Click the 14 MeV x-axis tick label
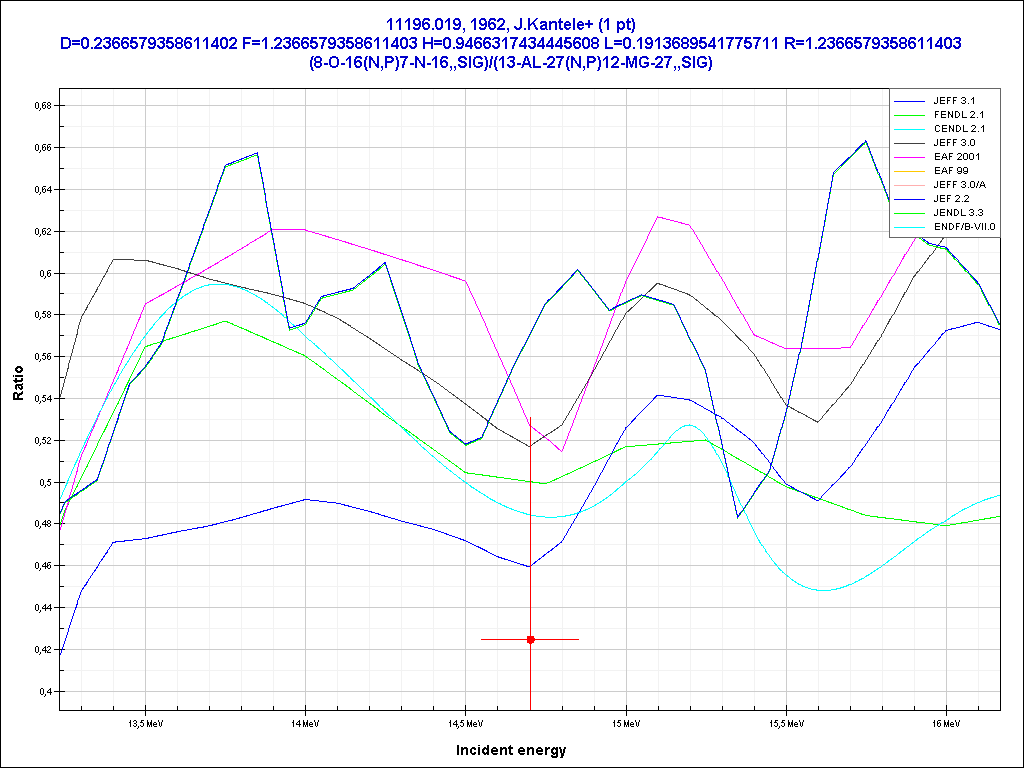Image resolution: width=1024 pixels, height=768 pixels. click(304, 722)
